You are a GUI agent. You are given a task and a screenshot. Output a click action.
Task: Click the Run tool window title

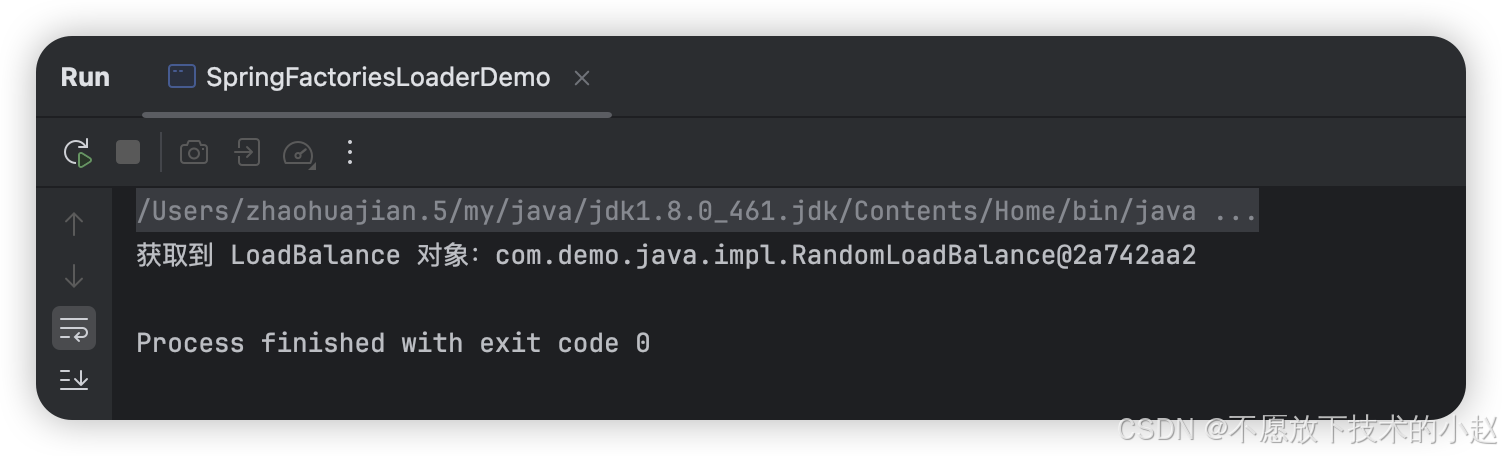pyautogui.click(x=85, y=77)
